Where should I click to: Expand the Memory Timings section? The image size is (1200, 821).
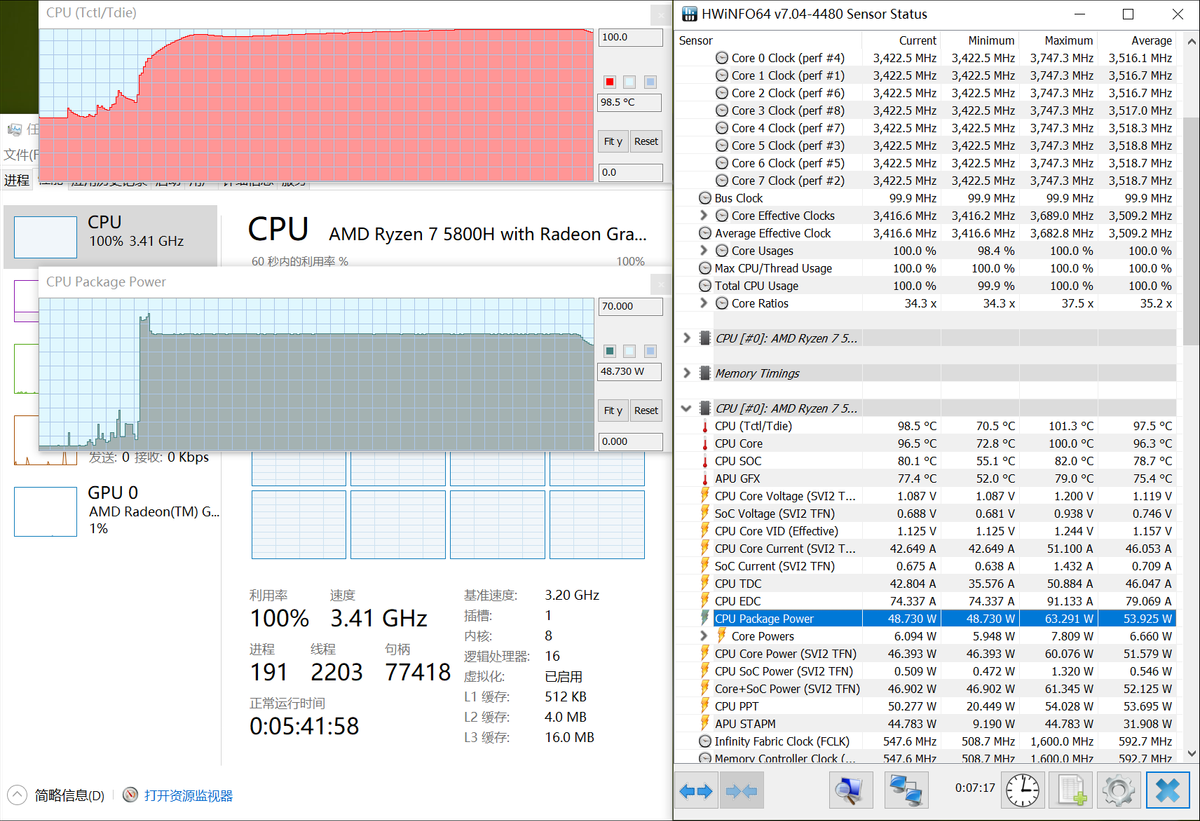686,373
